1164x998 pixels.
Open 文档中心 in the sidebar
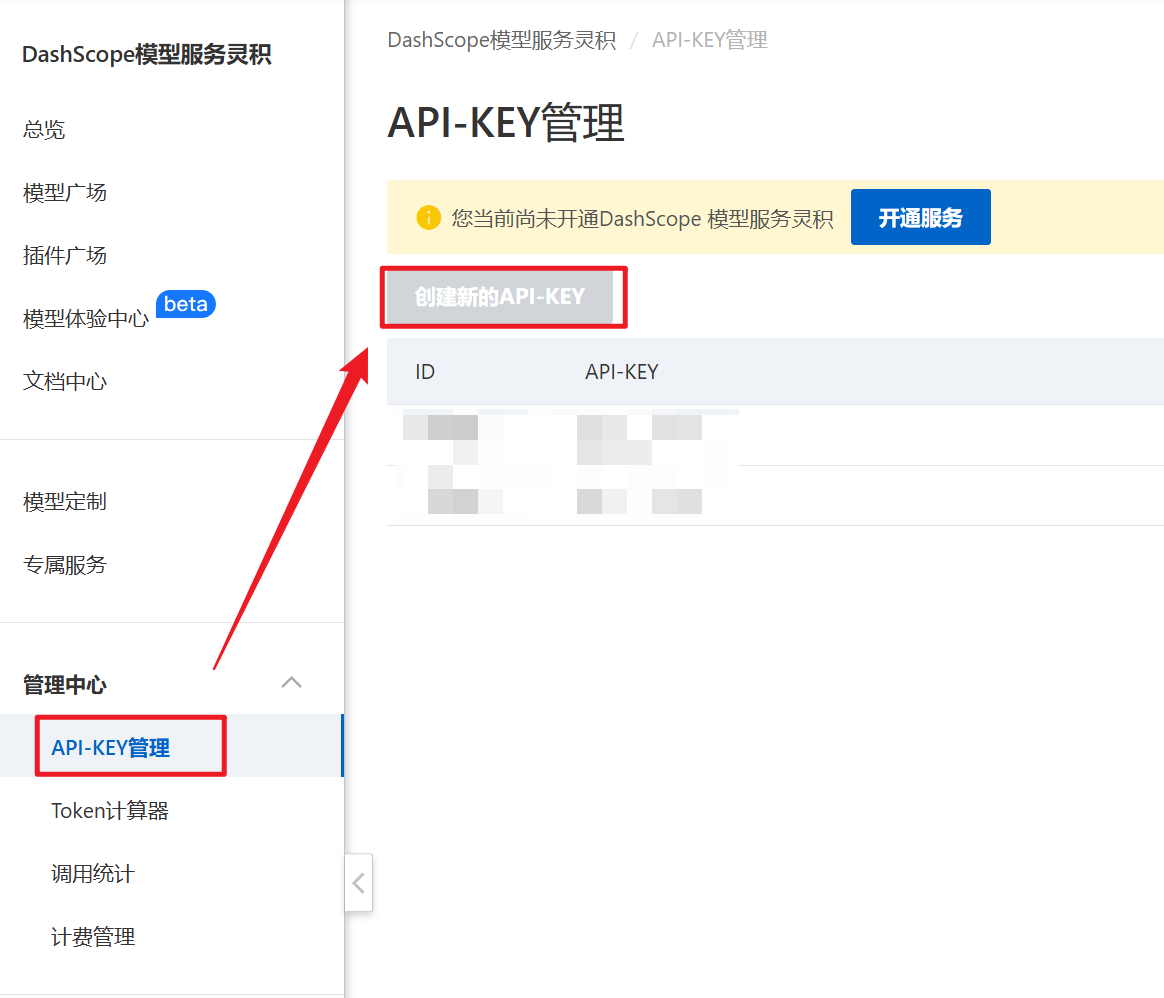click(65, 382)
